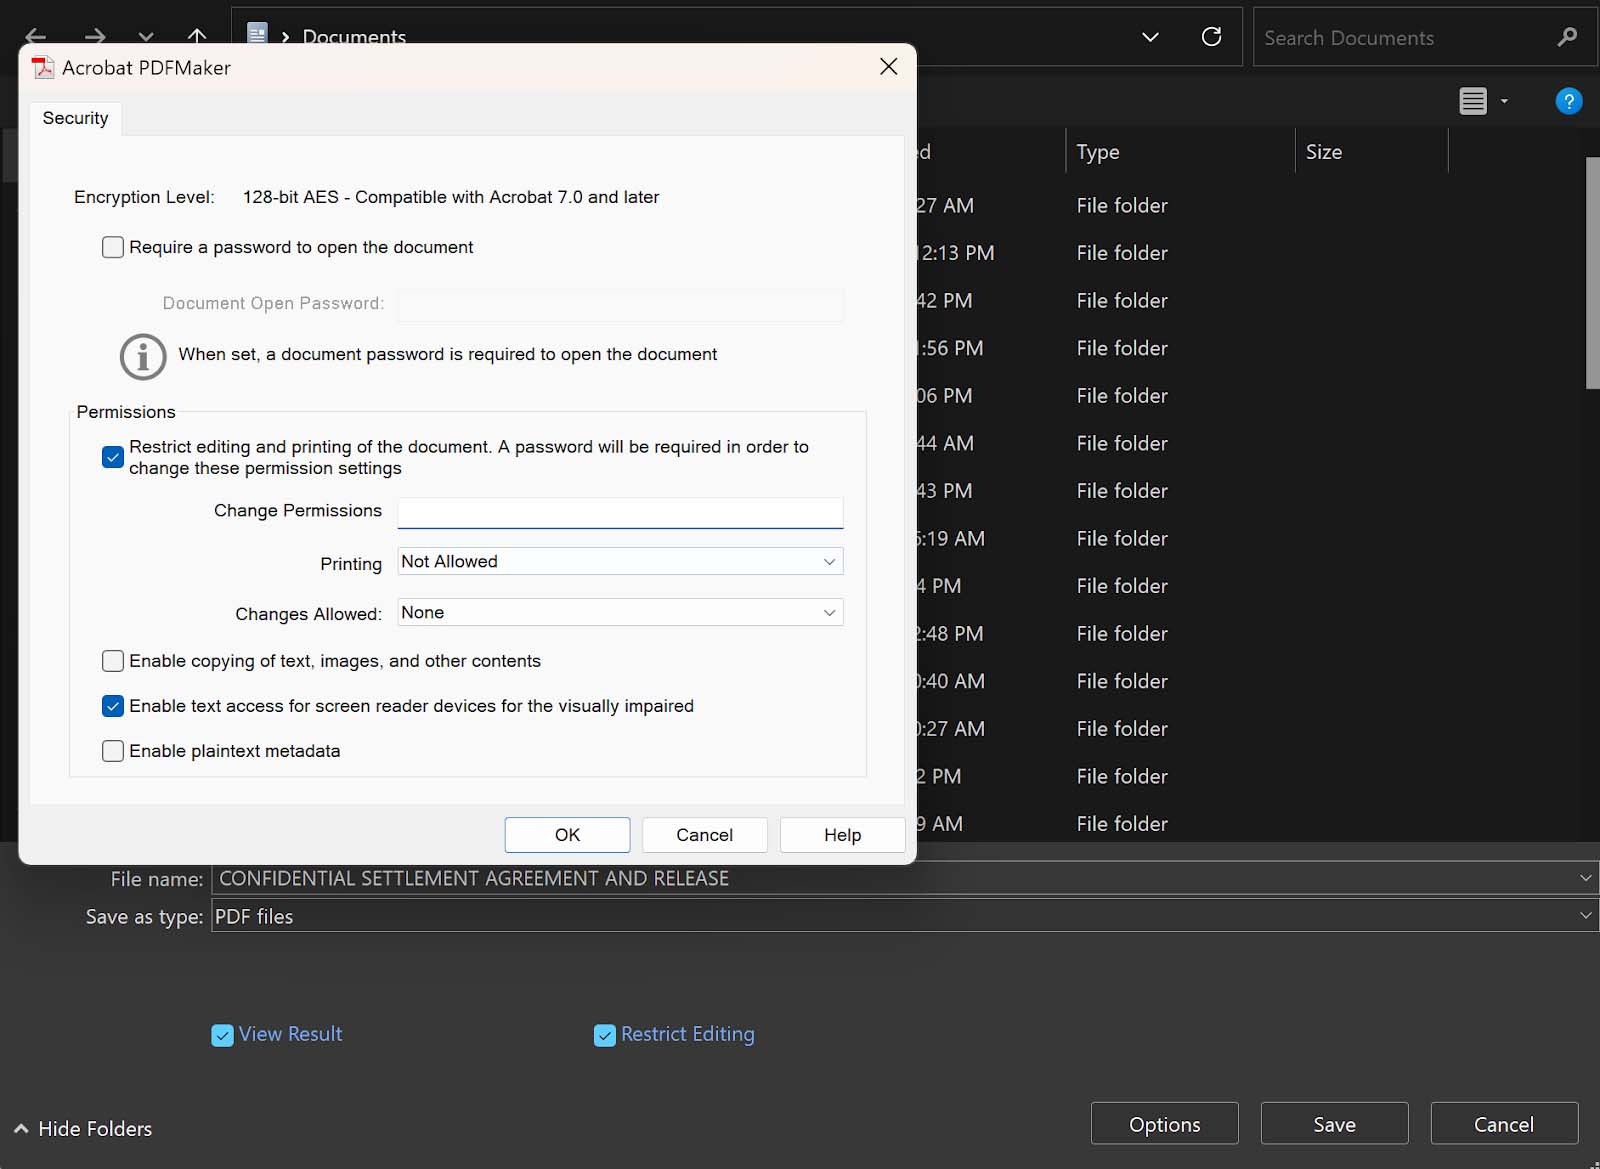Cancel the Save dialog
The height and width of the screenshot is (1169, 1600).
pos(1504,1124)
